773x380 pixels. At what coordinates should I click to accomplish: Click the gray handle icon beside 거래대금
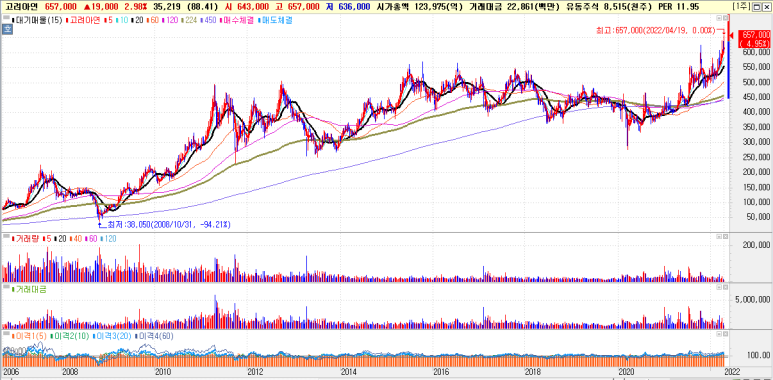[x=6, y=286]
